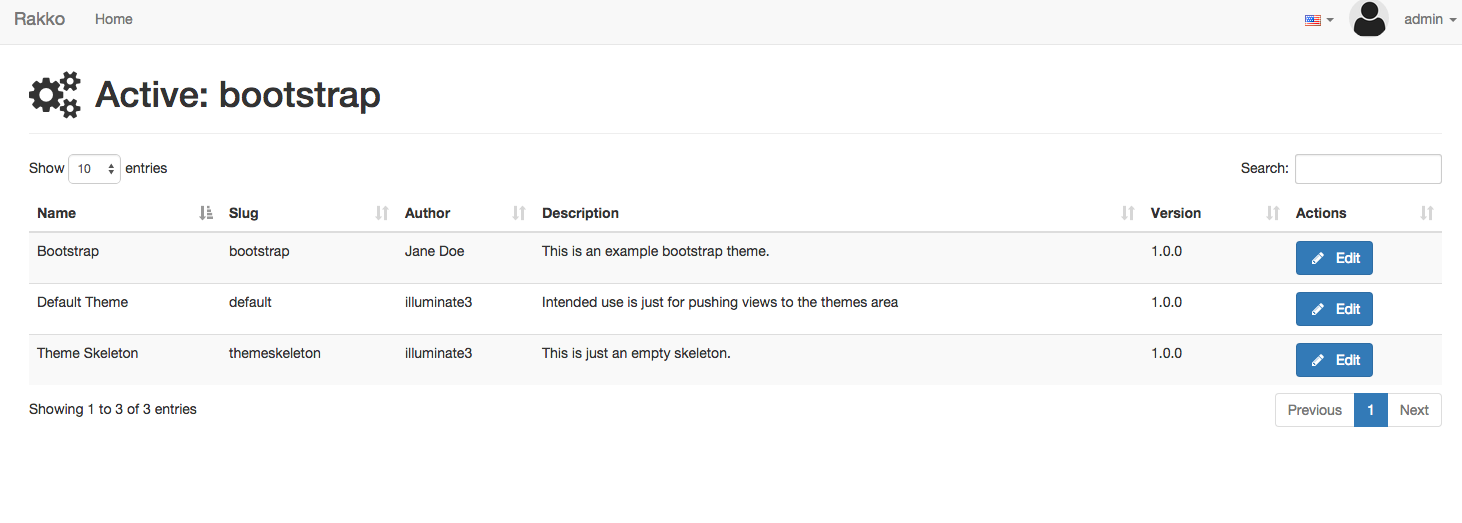Open the language flag dropdown
This screenshot has height=523, width=1462.
[x=1319, y=20]
